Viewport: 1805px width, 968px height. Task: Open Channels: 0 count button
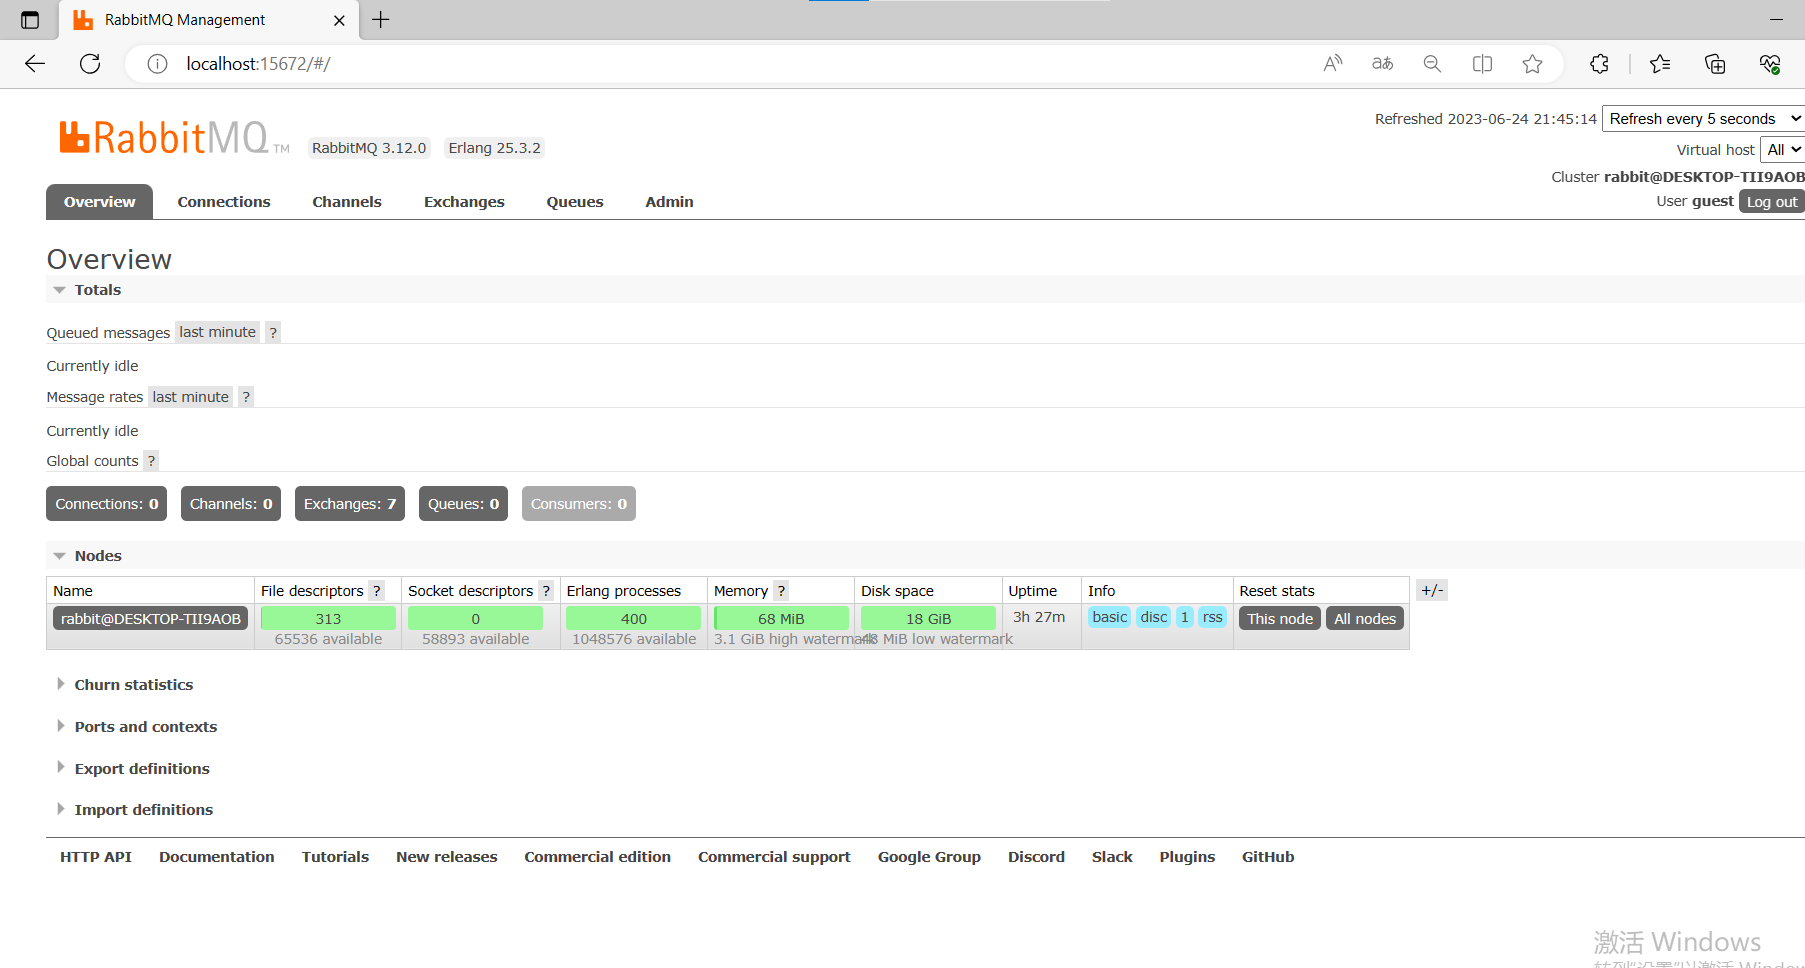[231, 504]
